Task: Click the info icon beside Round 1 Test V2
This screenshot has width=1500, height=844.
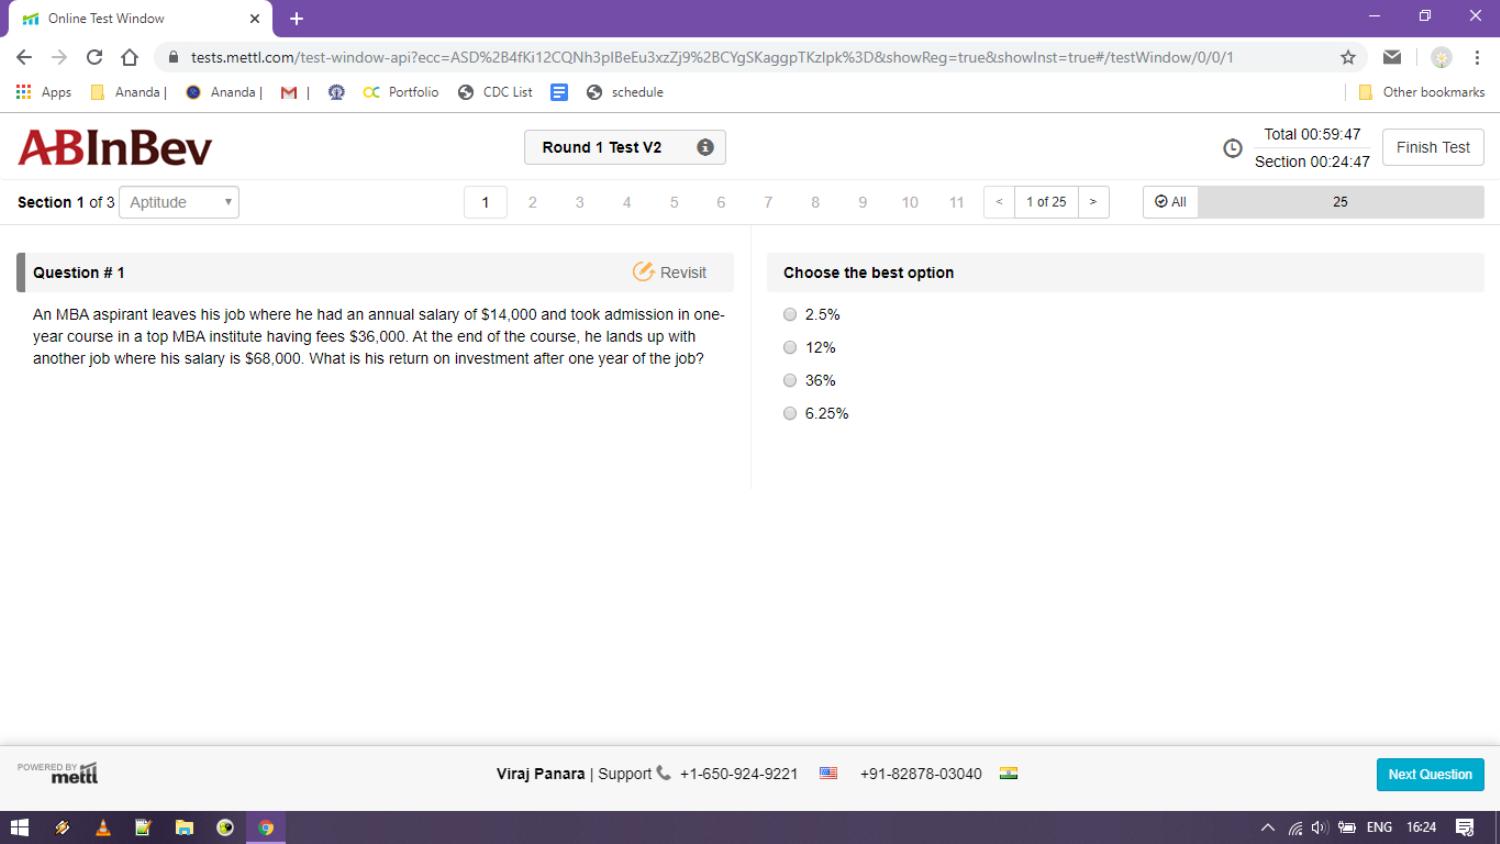Action: tap(704, 146)
